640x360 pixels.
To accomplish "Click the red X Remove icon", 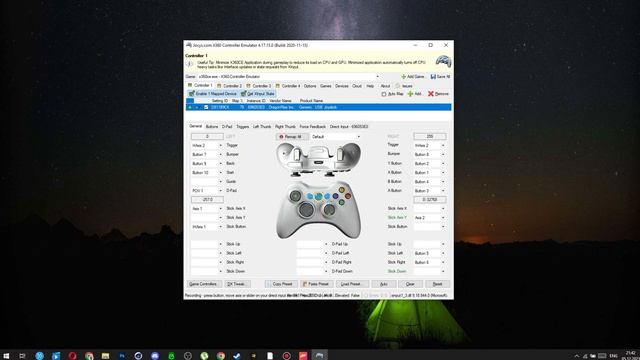I will [431, 94].
